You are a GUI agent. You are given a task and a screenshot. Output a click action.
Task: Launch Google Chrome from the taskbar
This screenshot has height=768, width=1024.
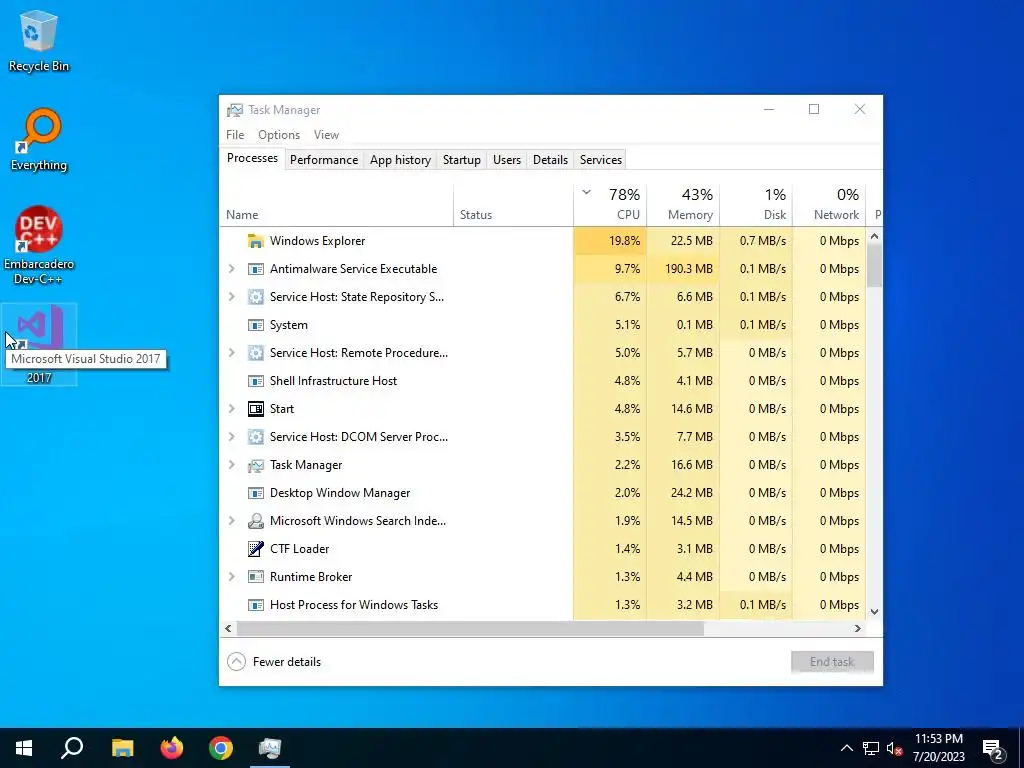pos(221,748)
